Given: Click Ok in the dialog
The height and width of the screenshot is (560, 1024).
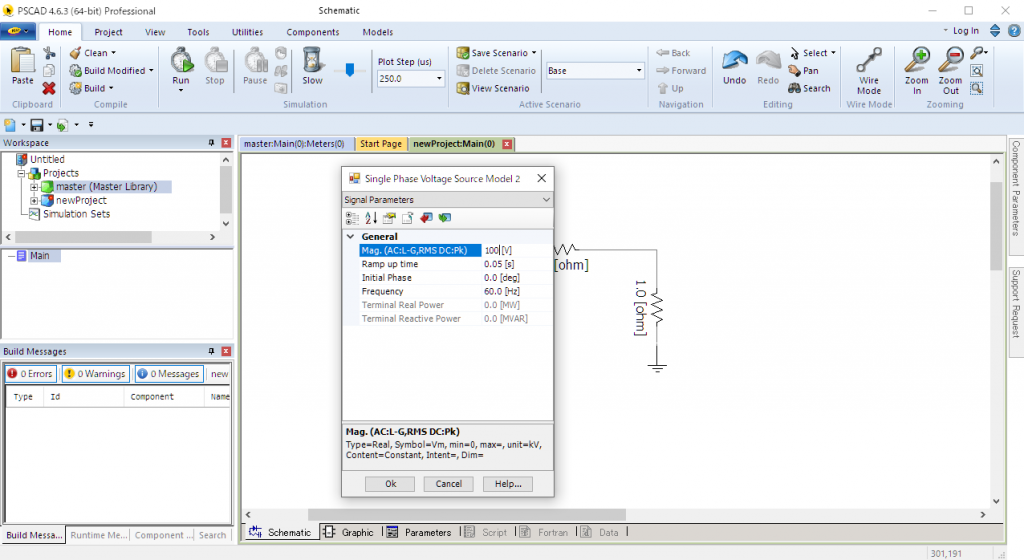Looking at the screenshot, I should pyautogui.click(x=390, y=484).
